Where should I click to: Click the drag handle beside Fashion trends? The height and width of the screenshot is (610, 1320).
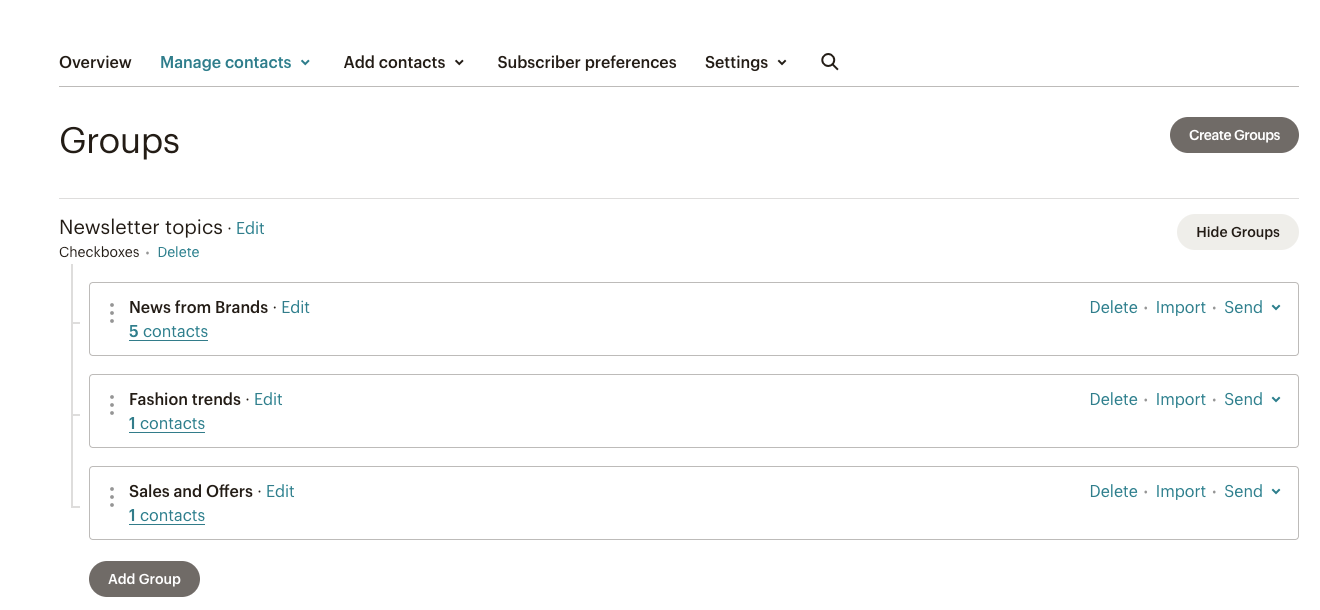coord(111,403)
